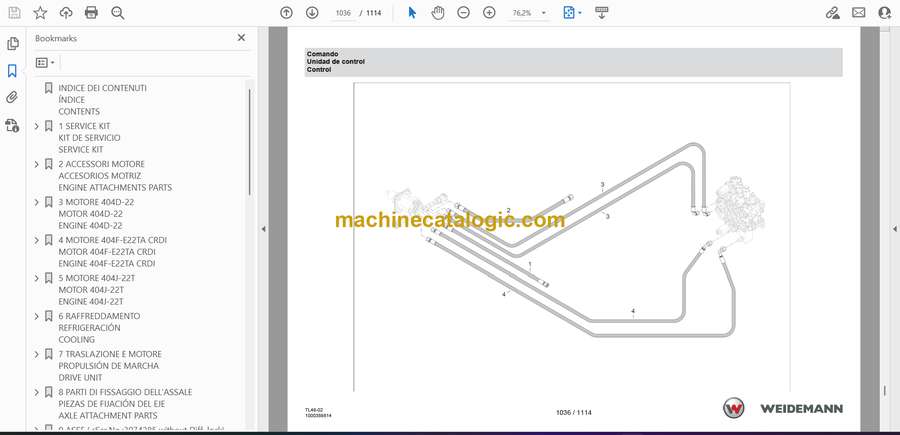The height and width of the screenshot is (435, 900).
Task: Open the page thumbnails panel
Action: point(13,44)
